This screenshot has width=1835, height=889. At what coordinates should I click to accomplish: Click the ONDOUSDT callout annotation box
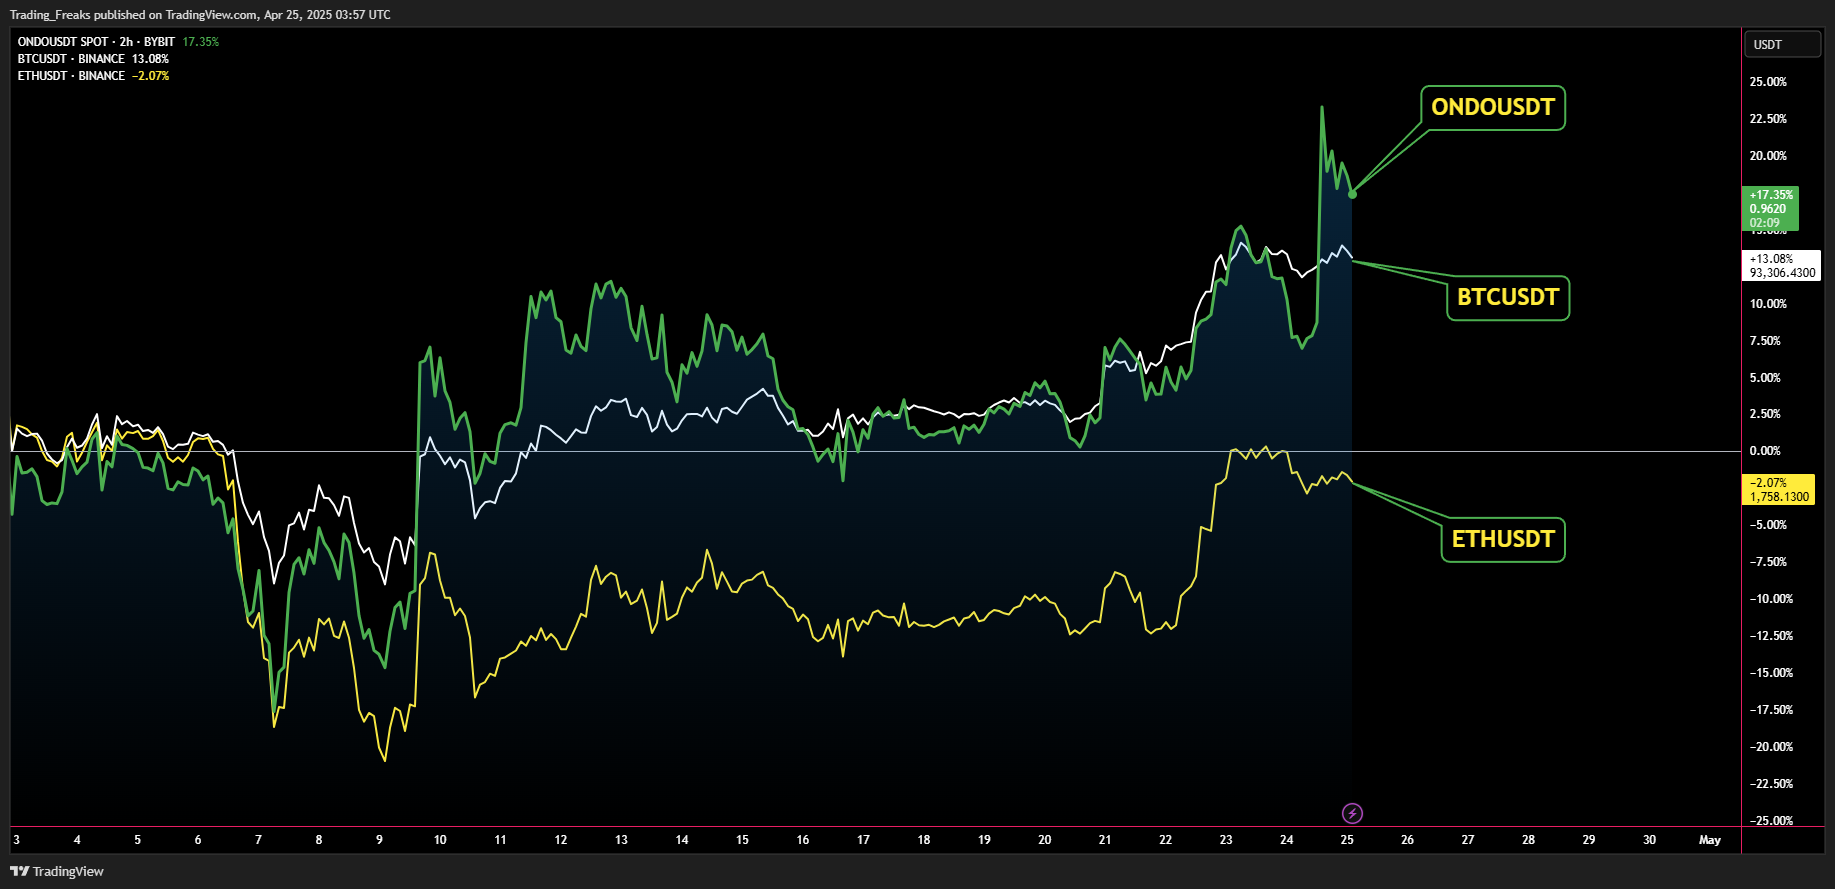click(1492, 108)
